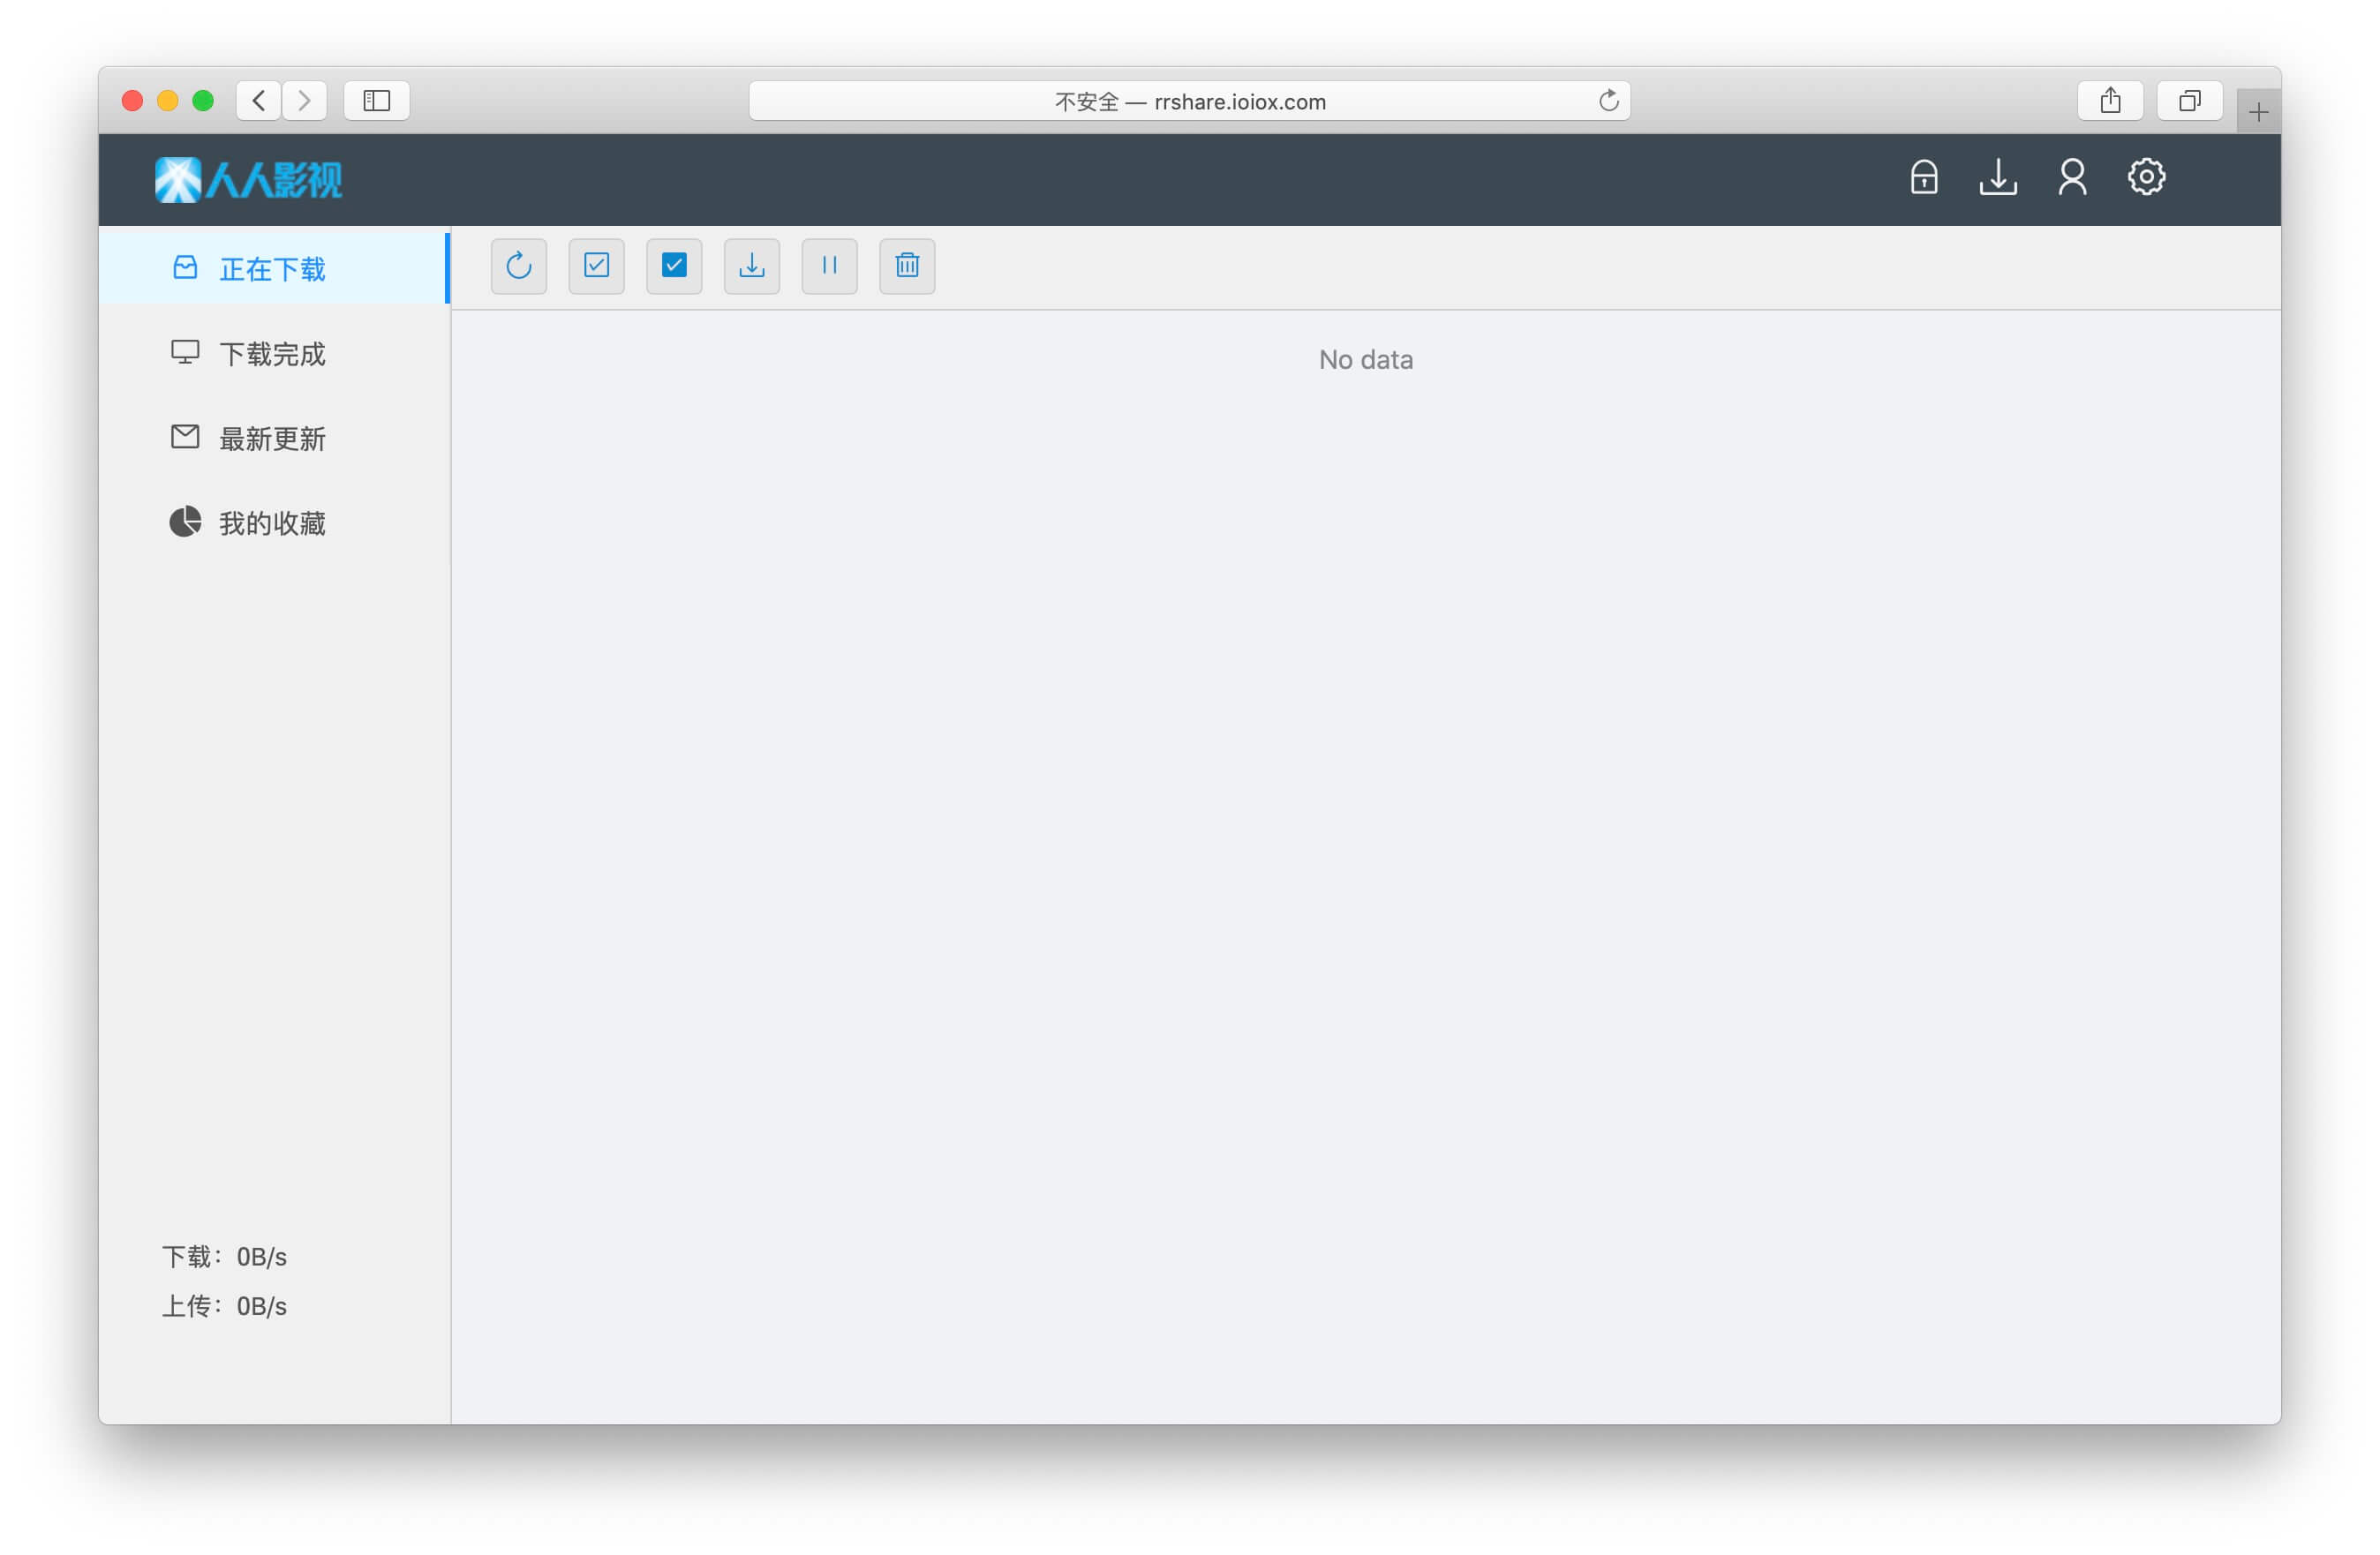Delete tasks with the trash icon
The height and width of the screenshot is (1555, 2380).
(x=907, y=266)
